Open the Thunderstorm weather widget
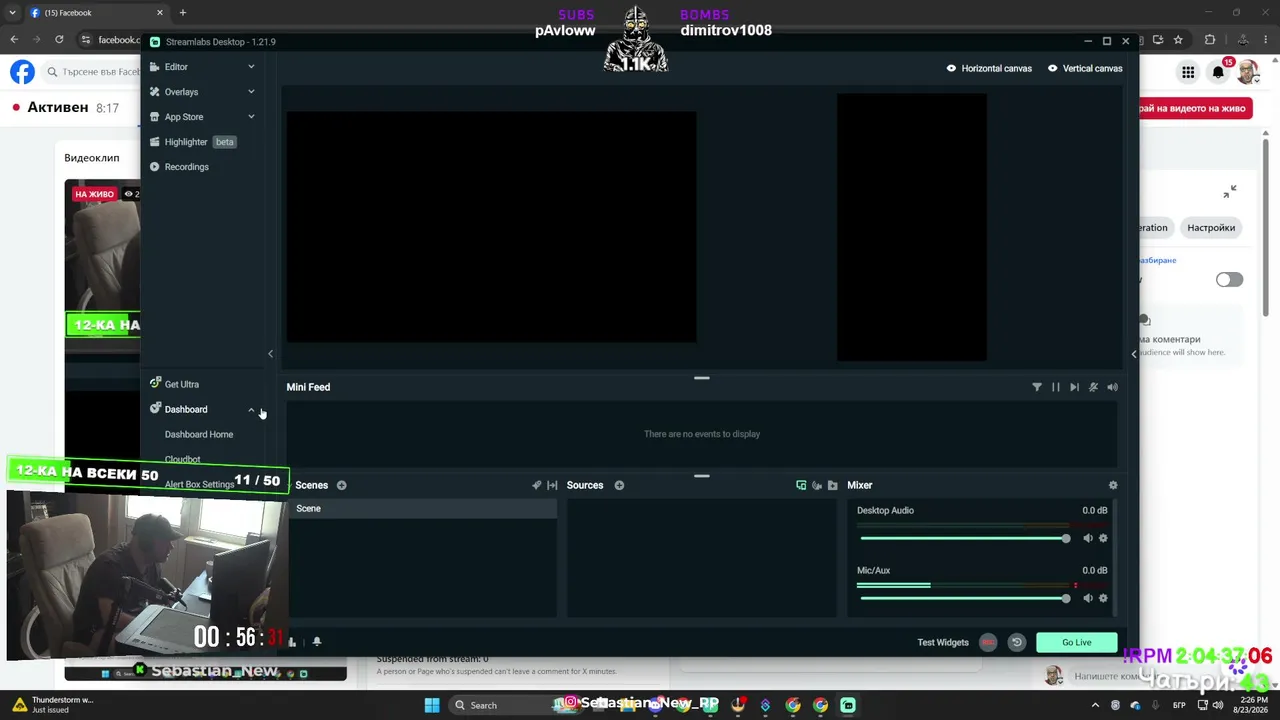The height and width of the screenshot is (720, 1280). 53,705
